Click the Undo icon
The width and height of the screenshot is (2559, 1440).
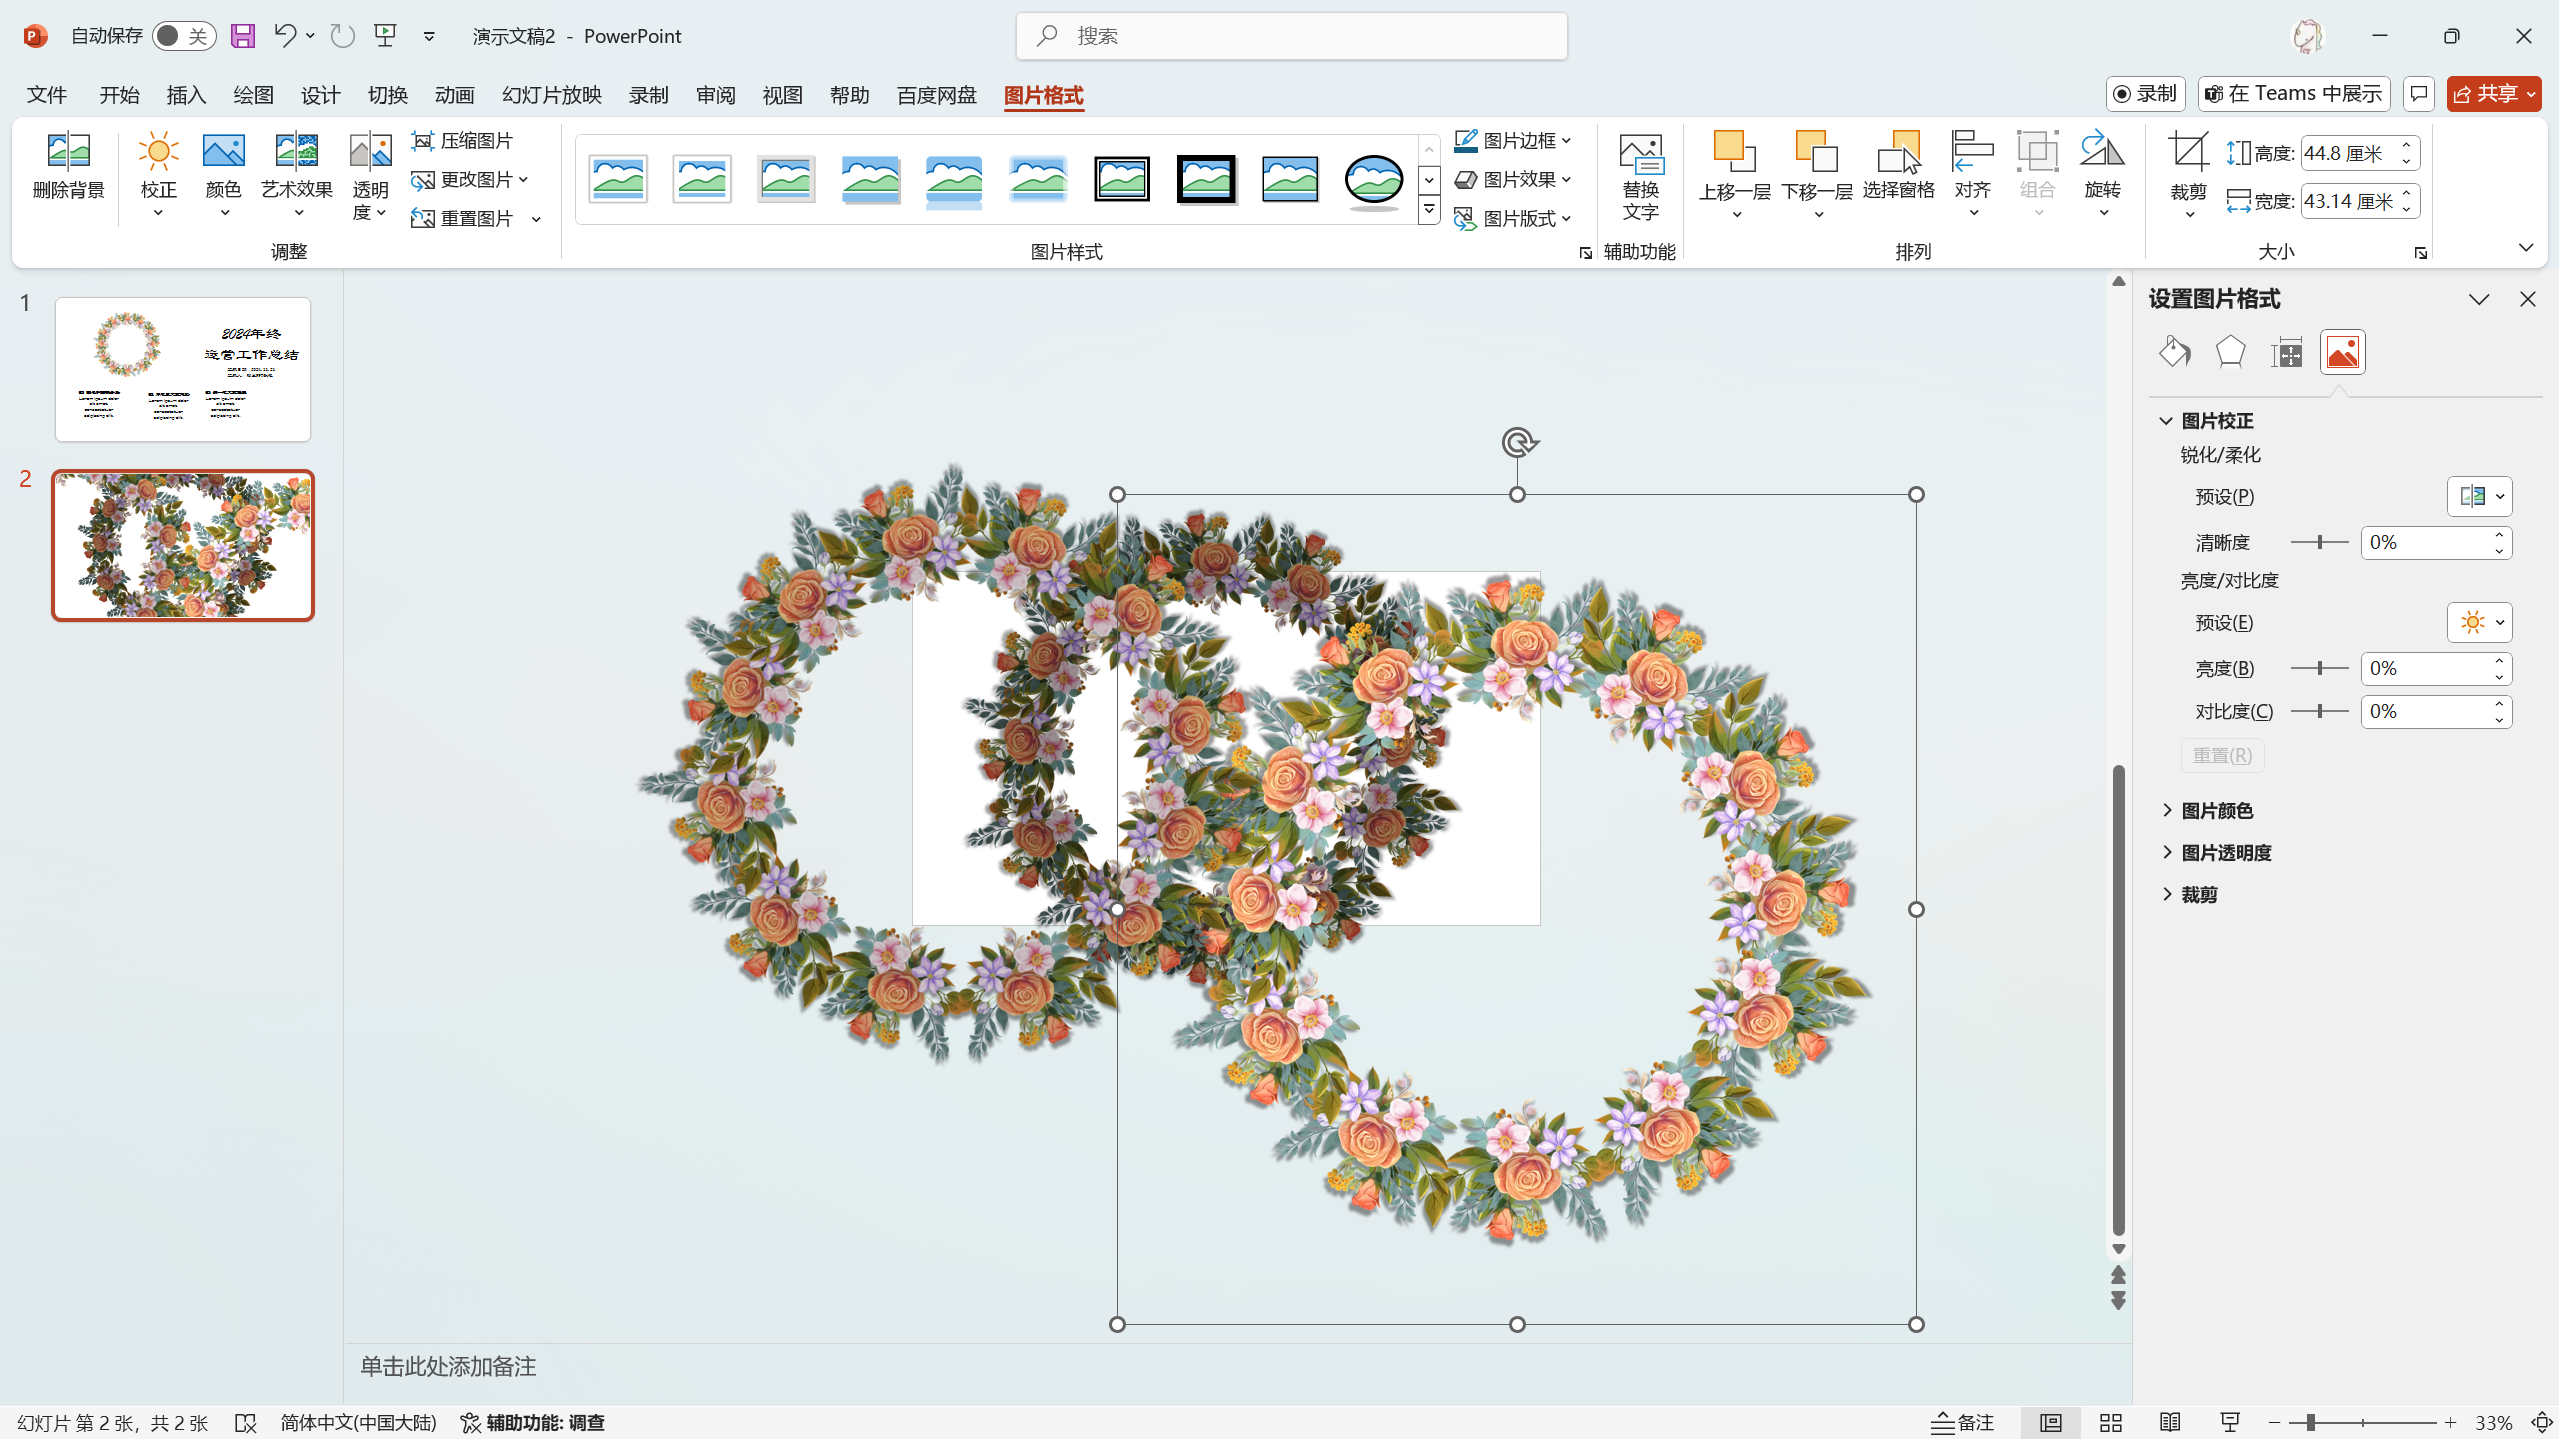(x=285, y=36)
